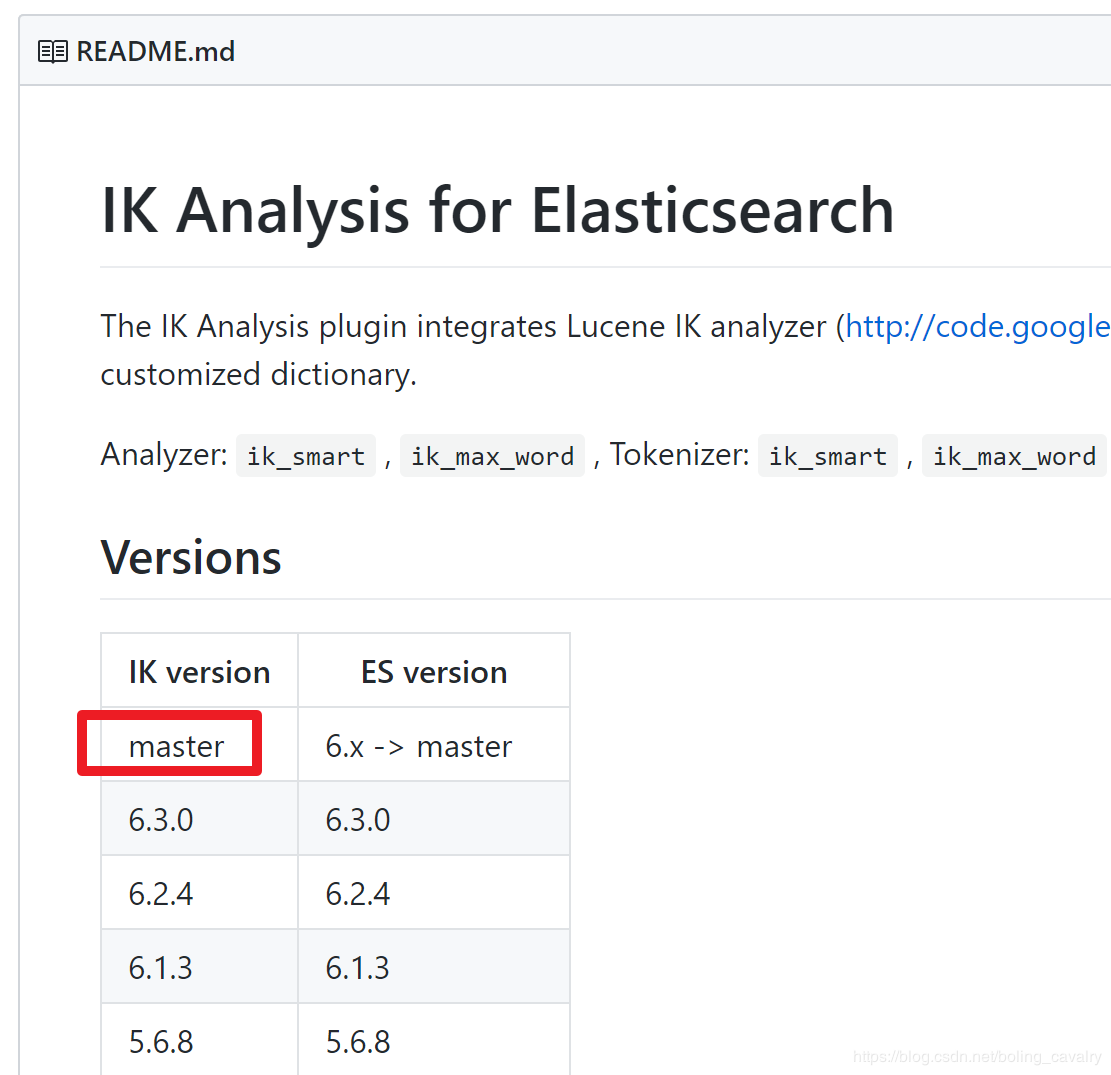Click the README.md file title
The width and height of the screenshot is (1111, 1075).
(x=155, y=52)
